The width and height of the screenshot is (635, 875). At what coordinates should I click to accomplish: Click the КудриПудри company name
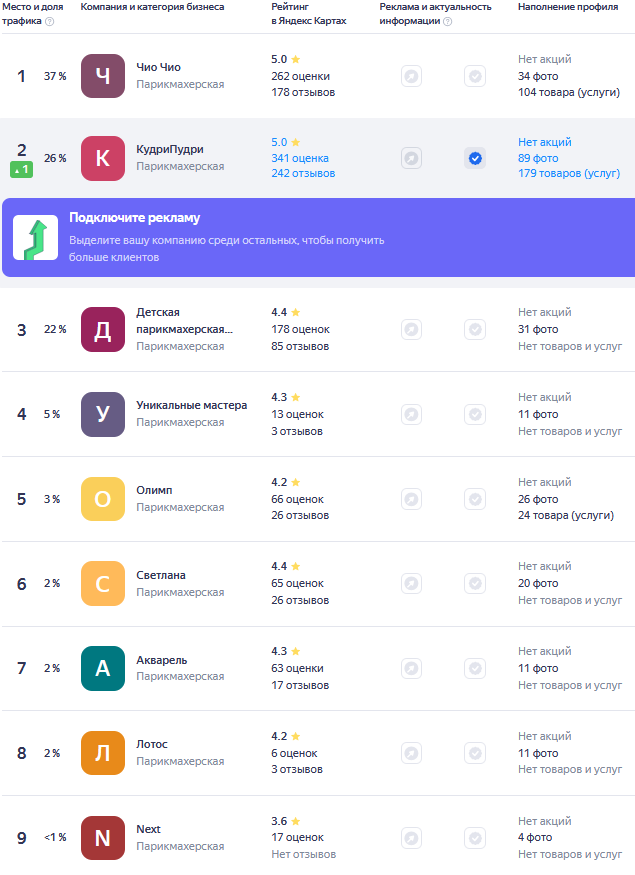point(170,150)
